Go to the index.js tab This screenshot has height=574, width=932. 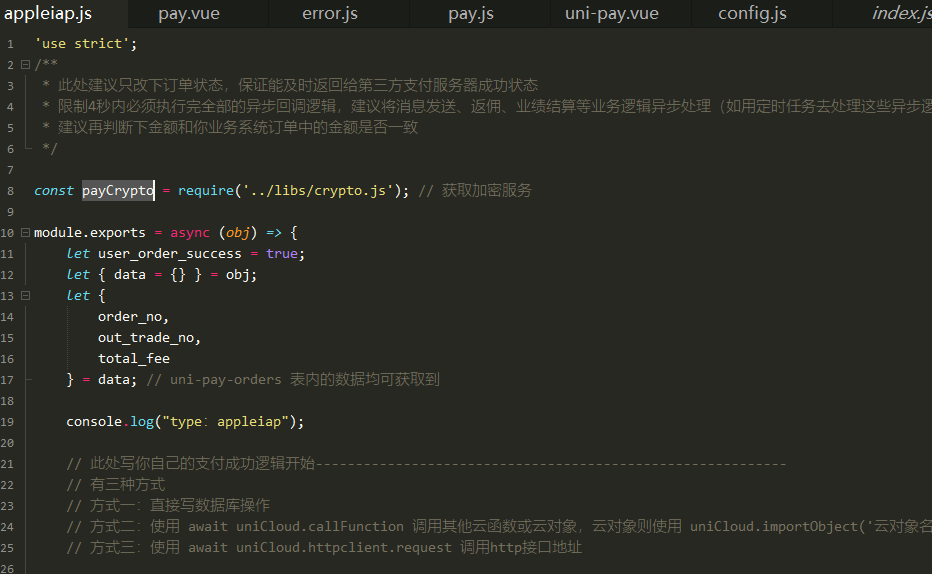pos(900,13)
